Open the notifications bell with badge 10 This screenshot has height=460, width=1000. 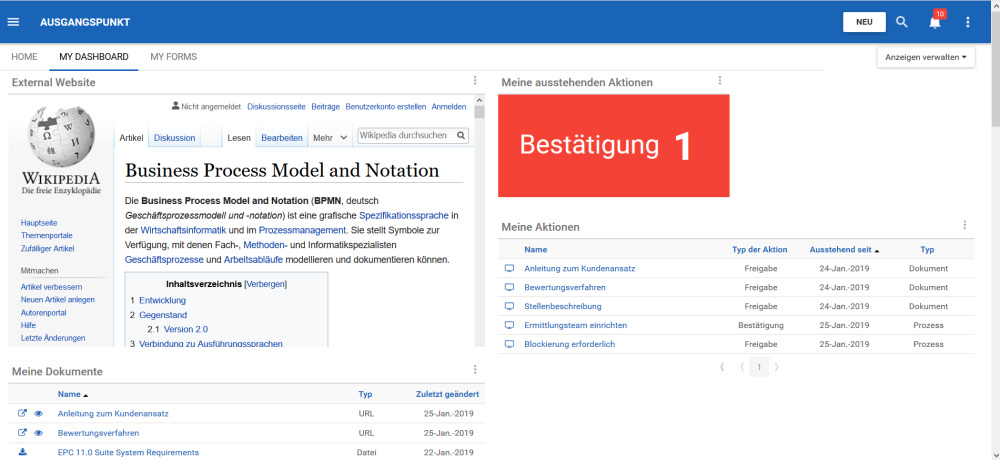pos(935,22)
